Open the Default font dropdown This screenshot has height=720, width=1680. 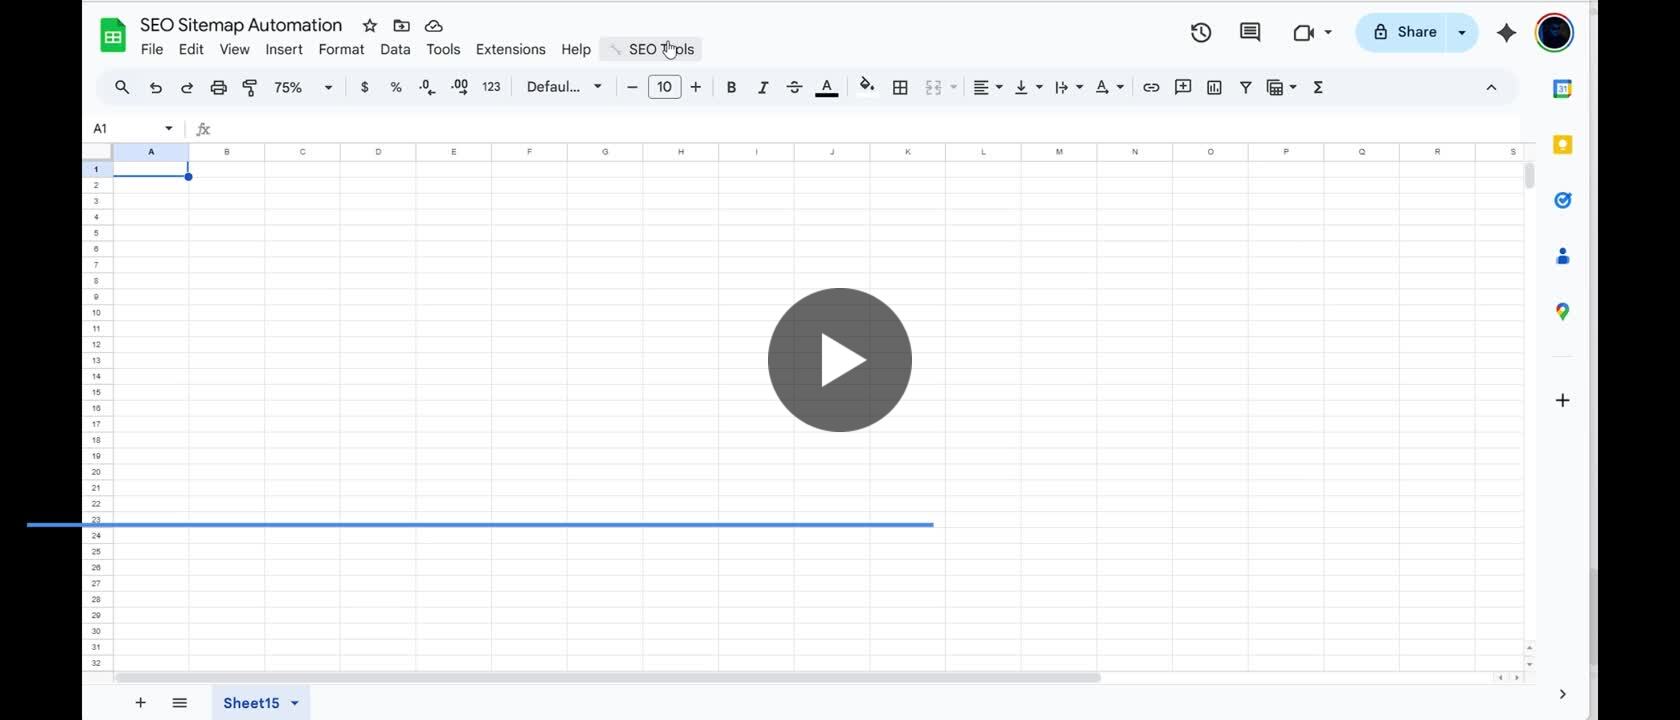[x=564, y=87]
